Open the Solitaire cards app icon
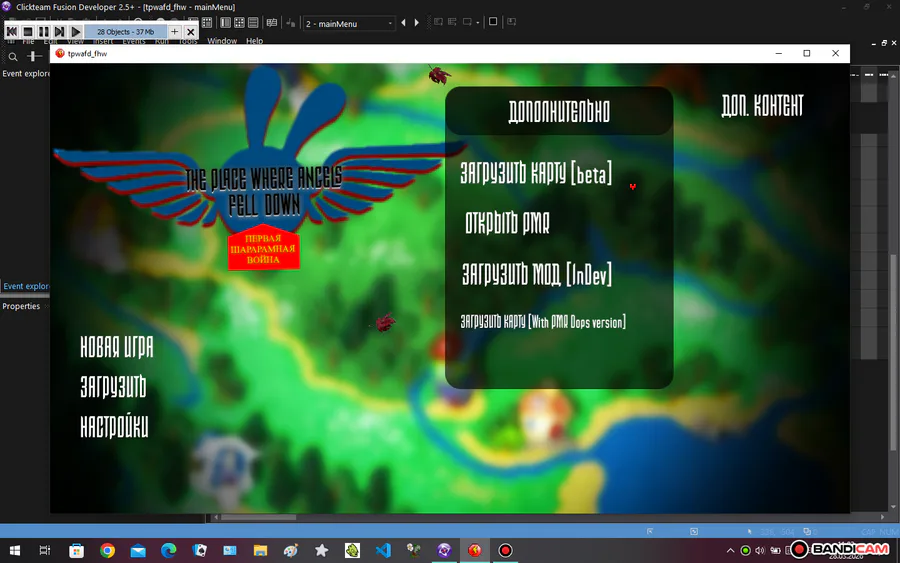 [x=200, y=550]
